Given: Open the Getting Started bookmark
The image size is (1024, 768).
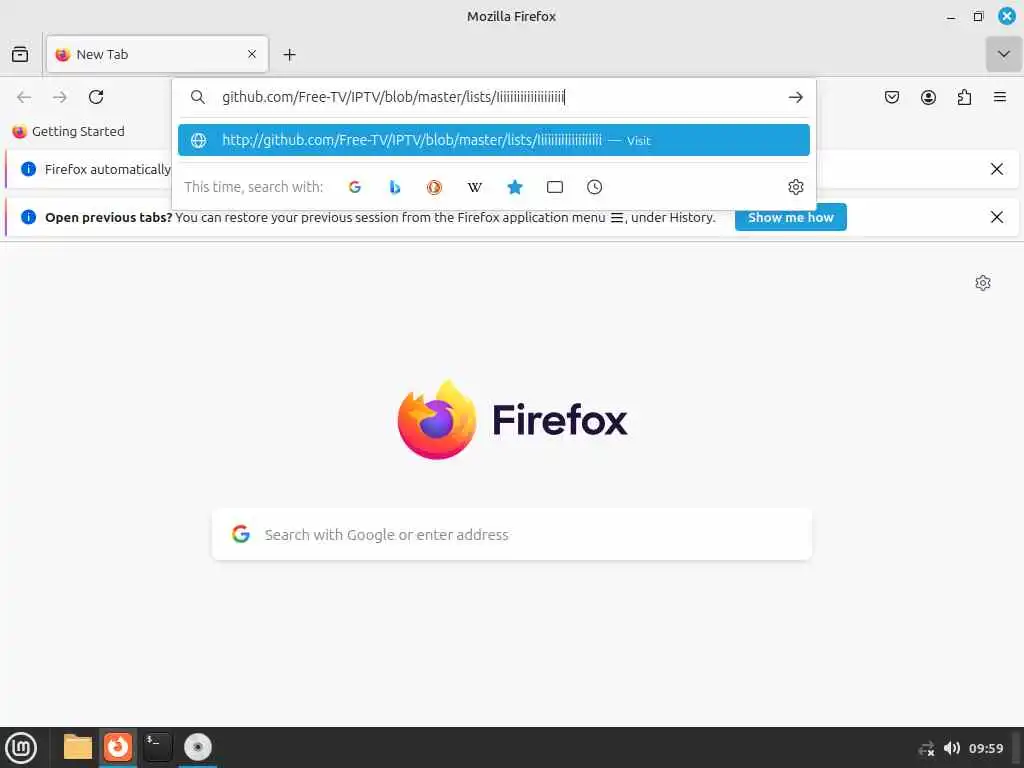Looking at the screenshot, I should 69,131.
